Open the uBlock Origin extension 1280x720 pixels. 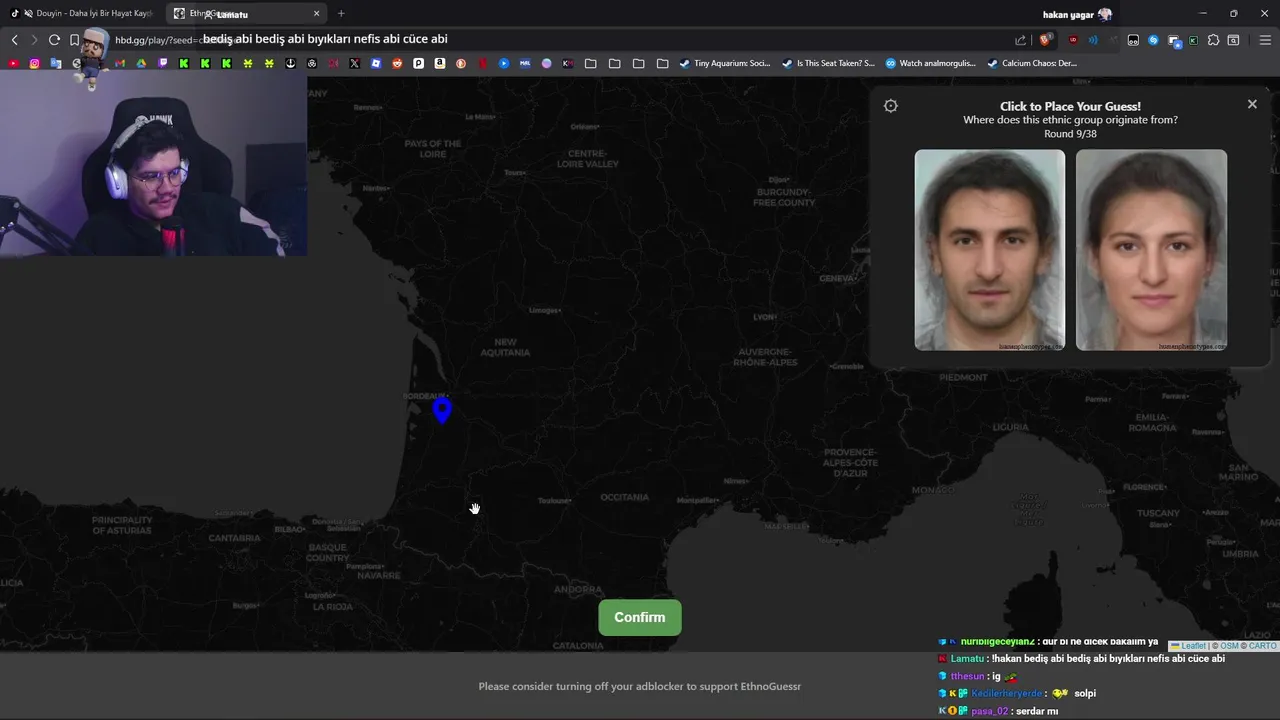point(1073,40)
